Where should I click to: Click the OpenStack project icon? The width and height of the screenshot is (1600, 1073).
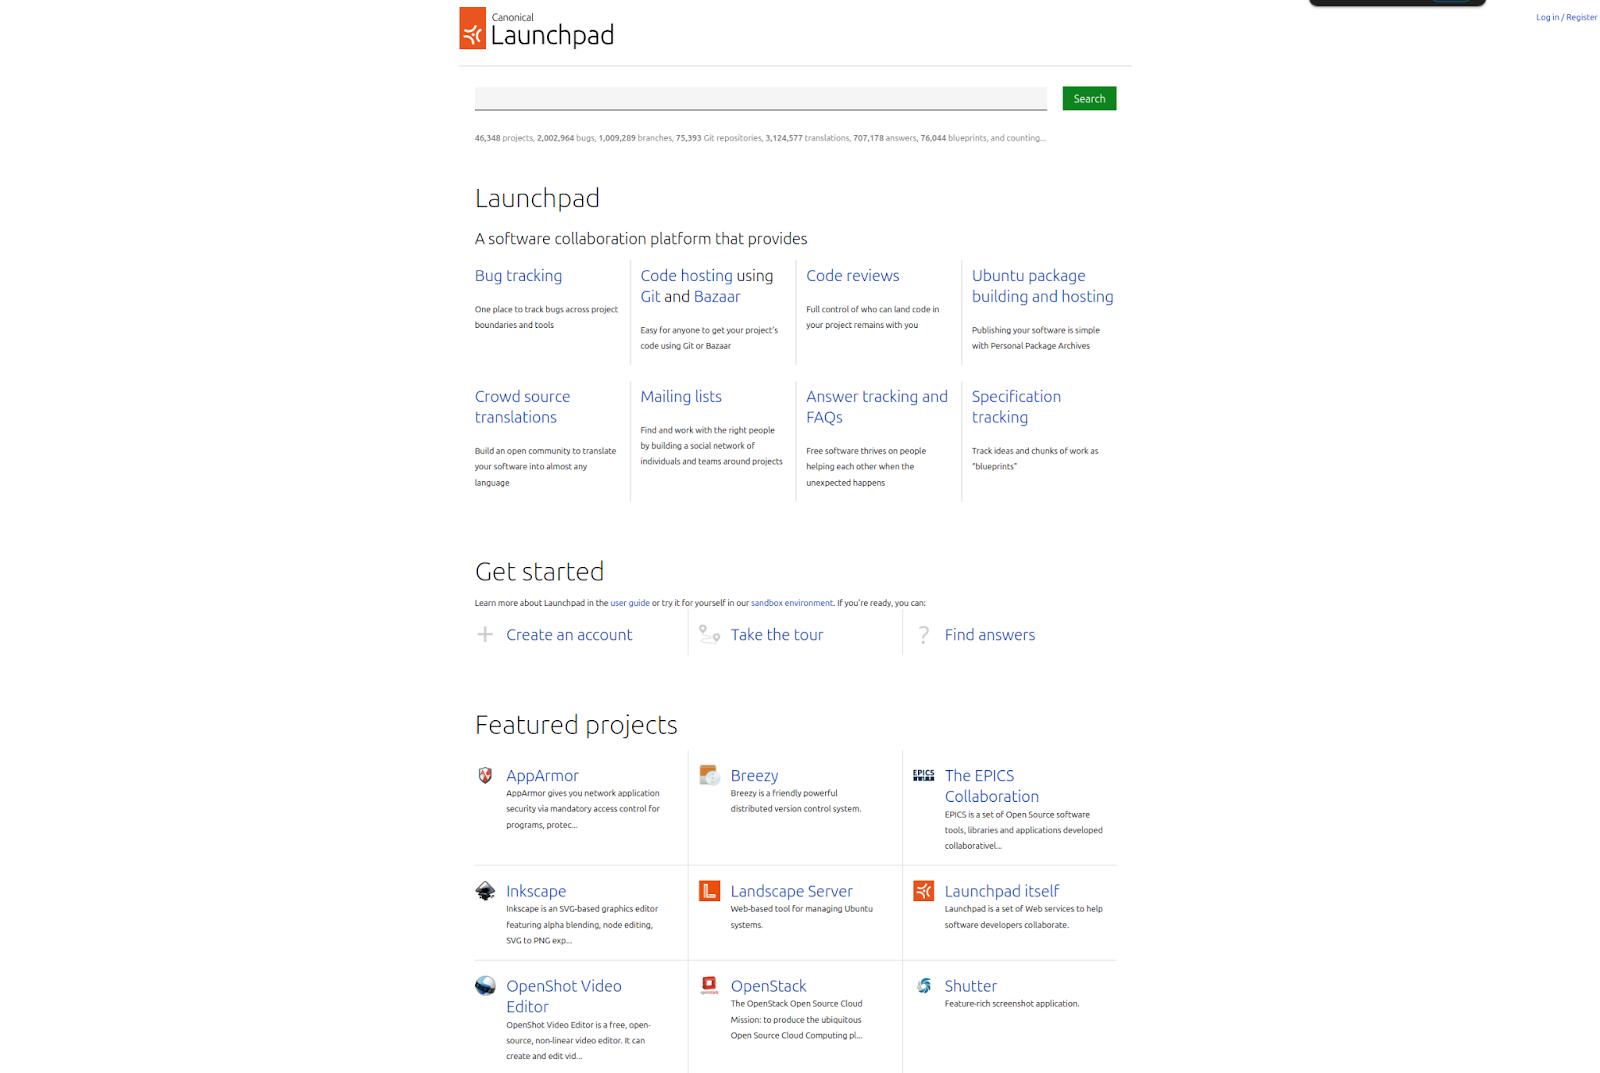[x=709, y=986]
